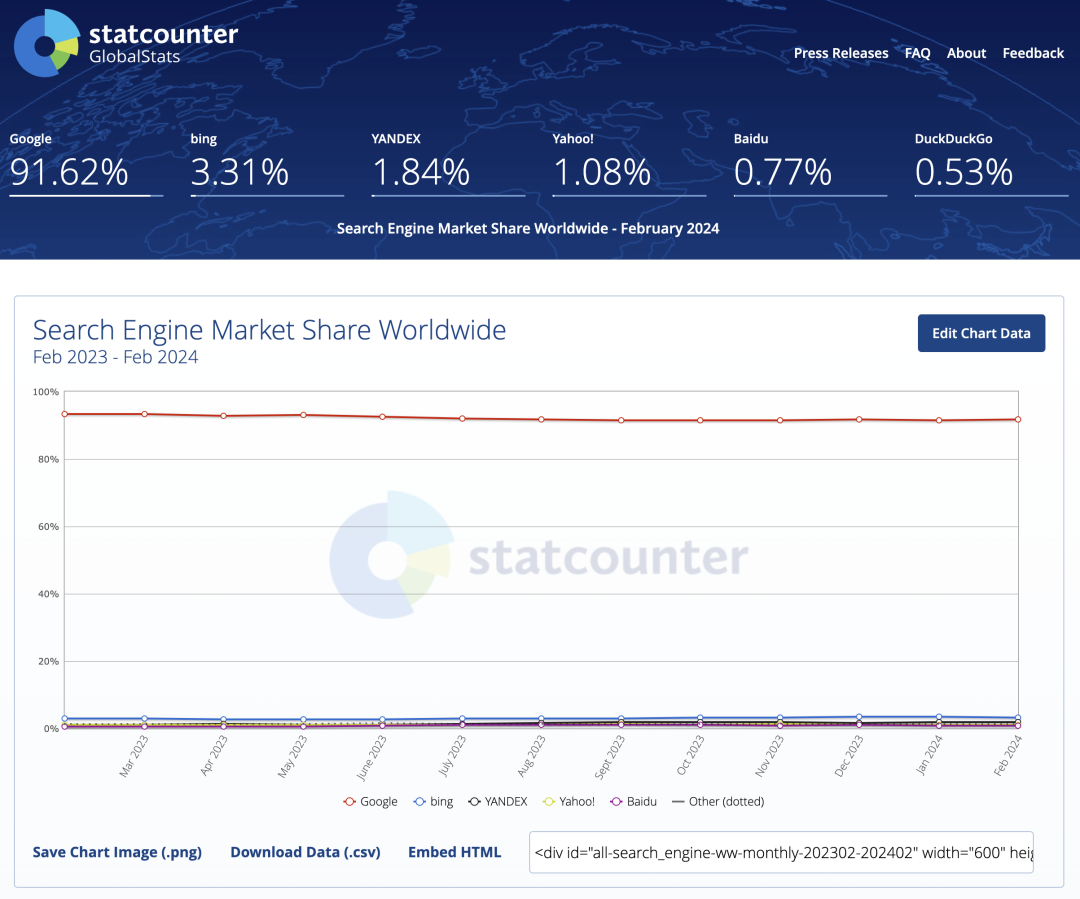Click Google data point at Feb 2024
Screen dimensions: 1080x899
coord(1018,420)
